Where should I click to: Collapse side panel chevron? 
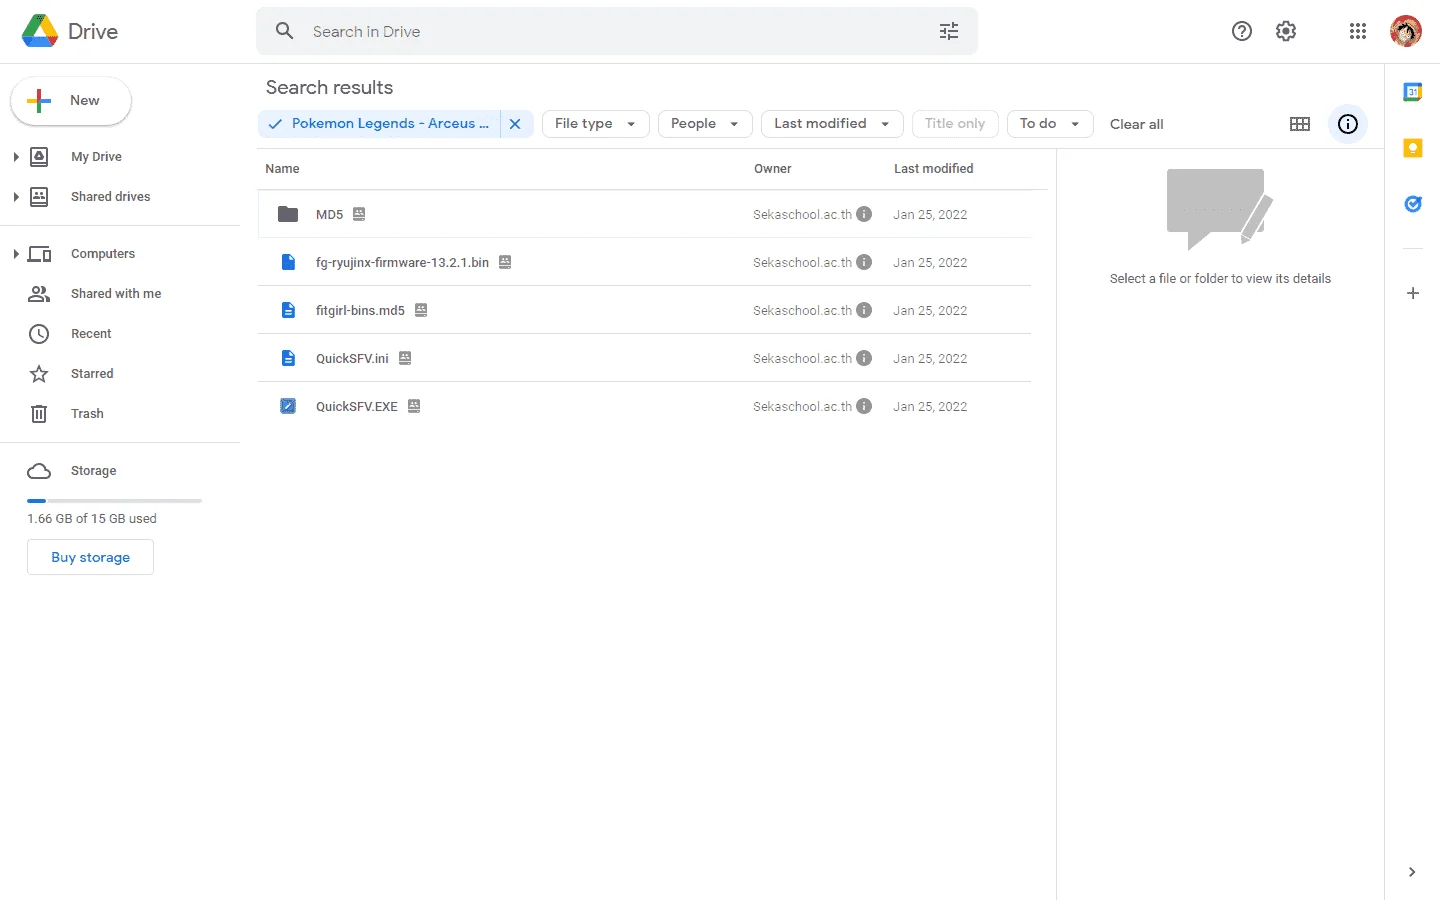point(1412,872)
